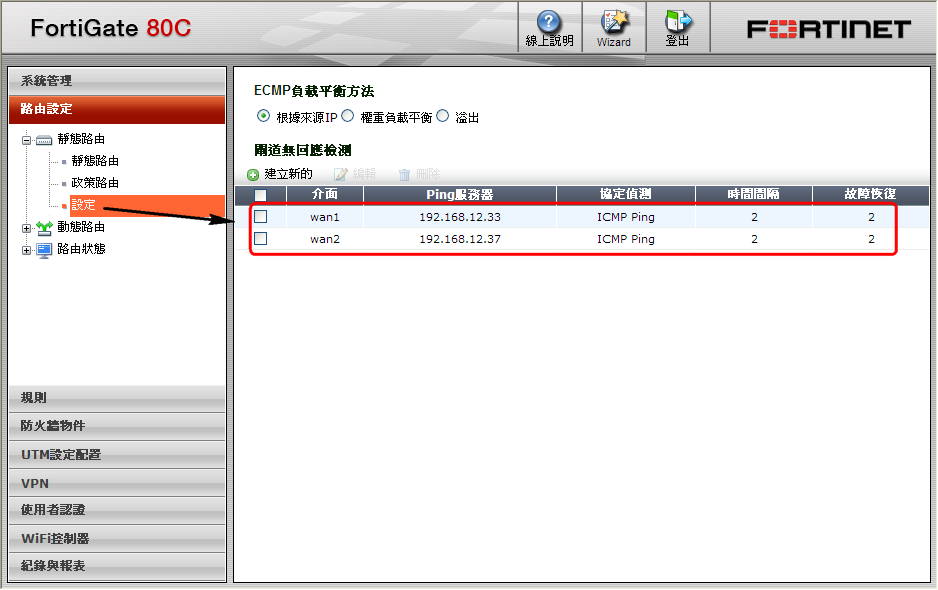Open the 規則 menu section
Image resolution: width=938 pixels, height=590 pixels.
click(117, 398)
